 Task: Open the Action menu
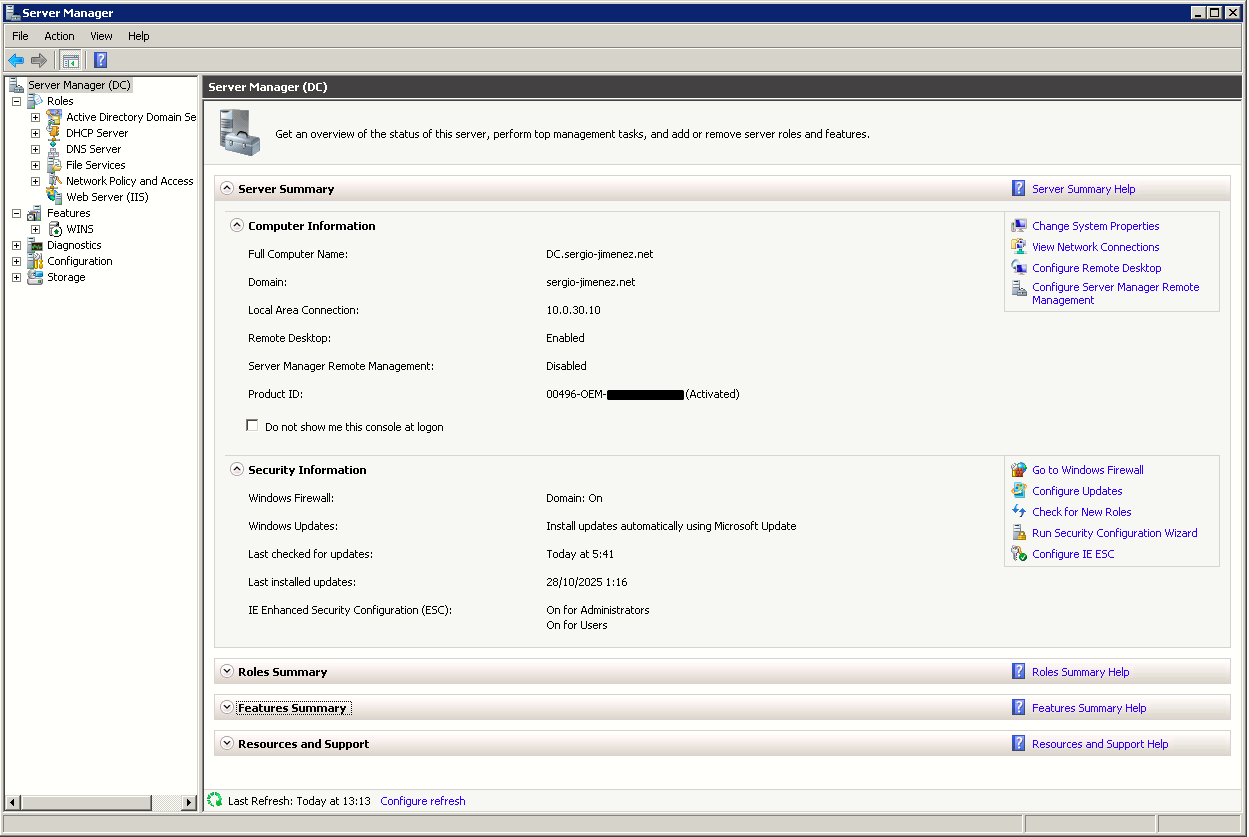[x=59, y=36]
